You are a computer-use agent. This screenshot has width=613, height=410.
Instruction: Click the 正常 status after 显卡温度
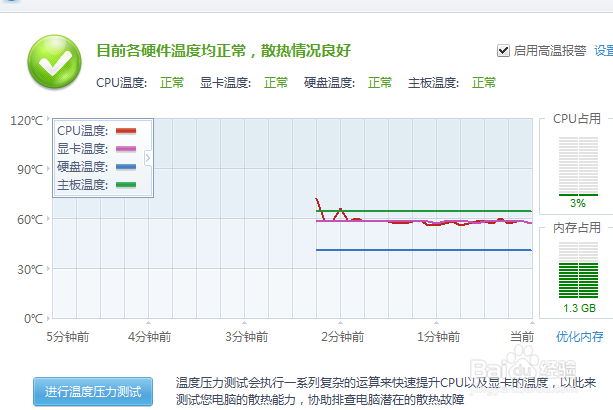(x=276, y=83)
